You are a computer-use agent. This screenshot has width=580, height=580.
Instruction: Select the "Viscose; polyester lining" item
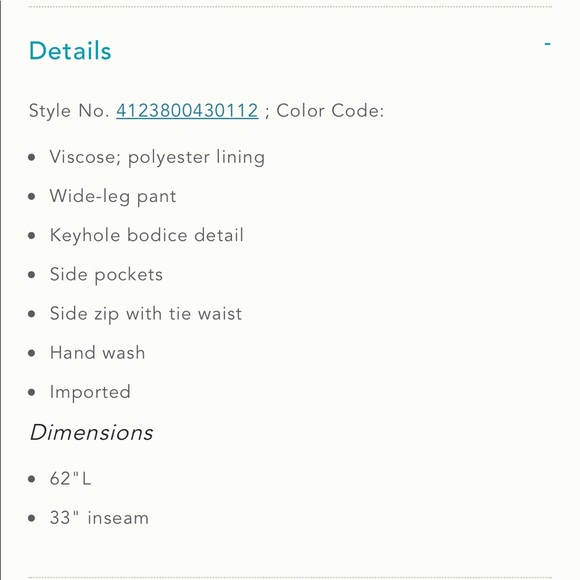point(157,157)
